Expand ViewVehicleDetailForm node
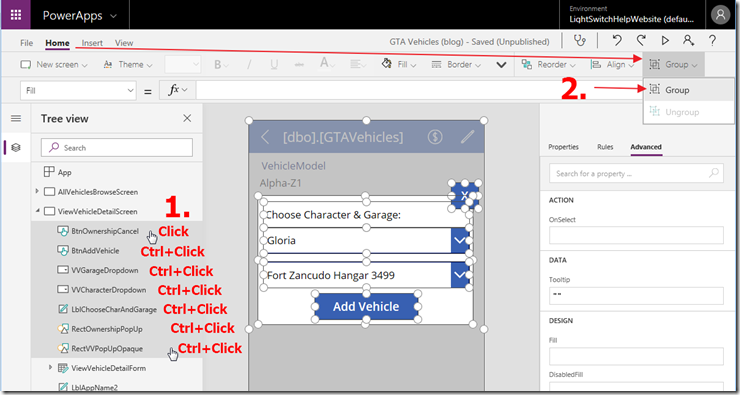This screenshot has width=740, height=395. pyautogui.click(x=50, y=367)
